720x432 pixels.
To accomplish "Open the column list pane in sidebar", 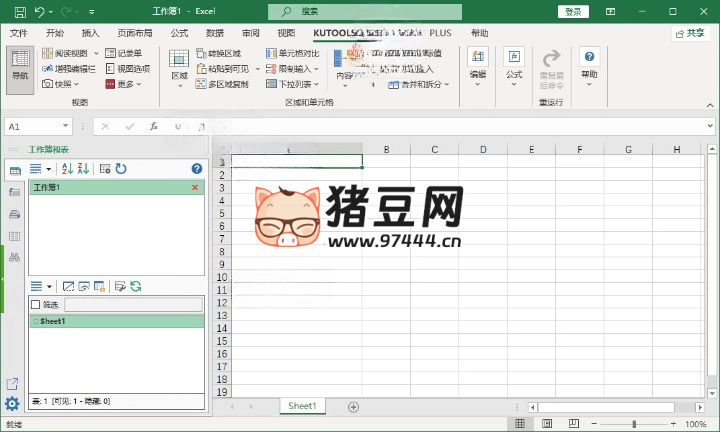I will coord(14,236).
